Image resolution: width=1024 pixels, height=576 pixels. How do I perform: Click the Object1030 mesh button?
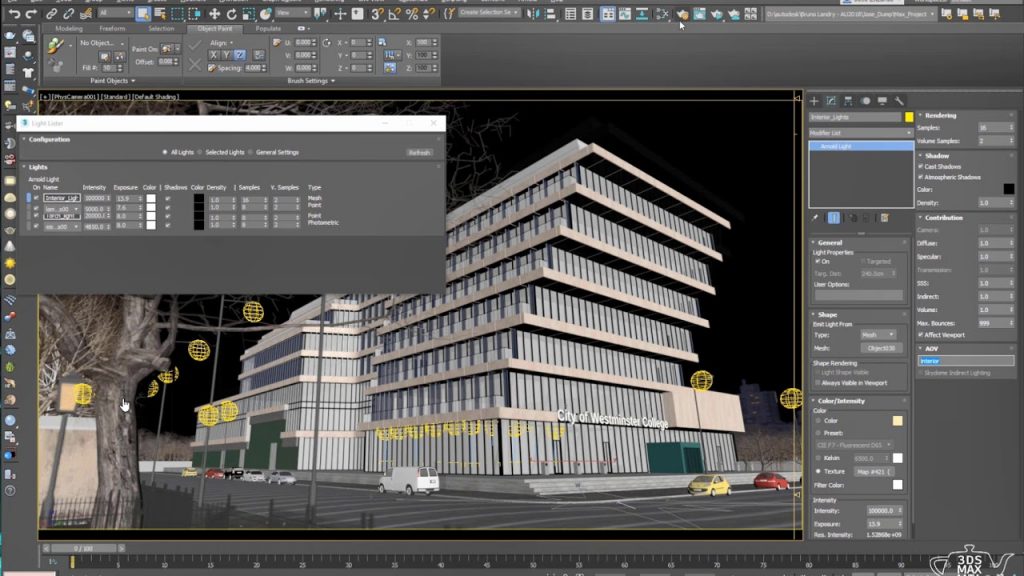[882, 347]
